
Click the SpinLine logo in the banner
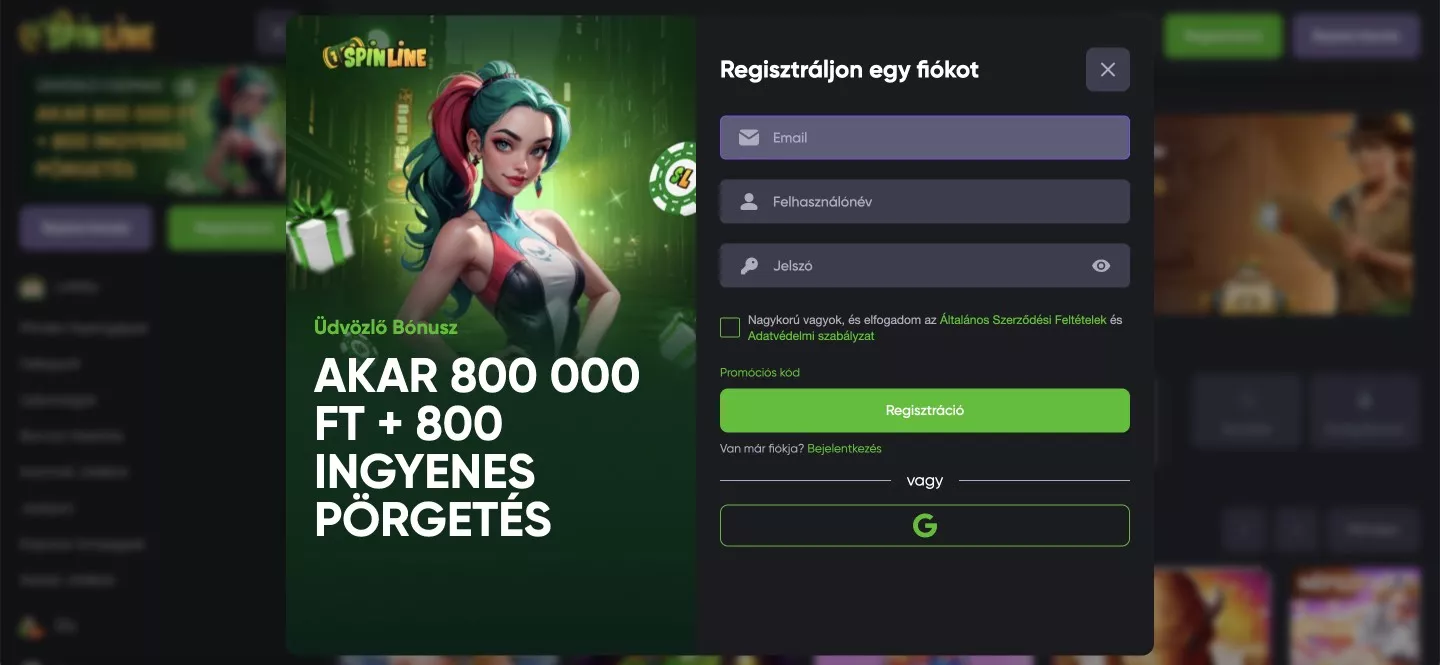tap(375, 56)
